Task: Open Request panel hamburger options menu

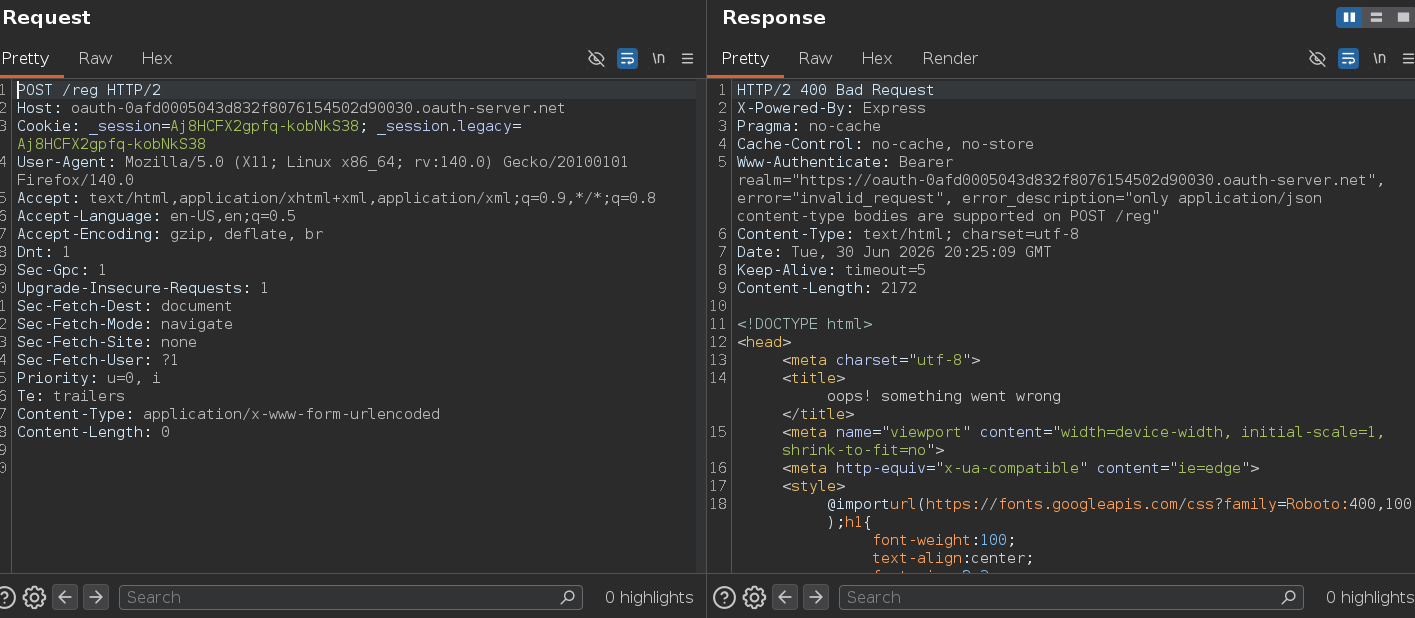Action: coord(687,58)
